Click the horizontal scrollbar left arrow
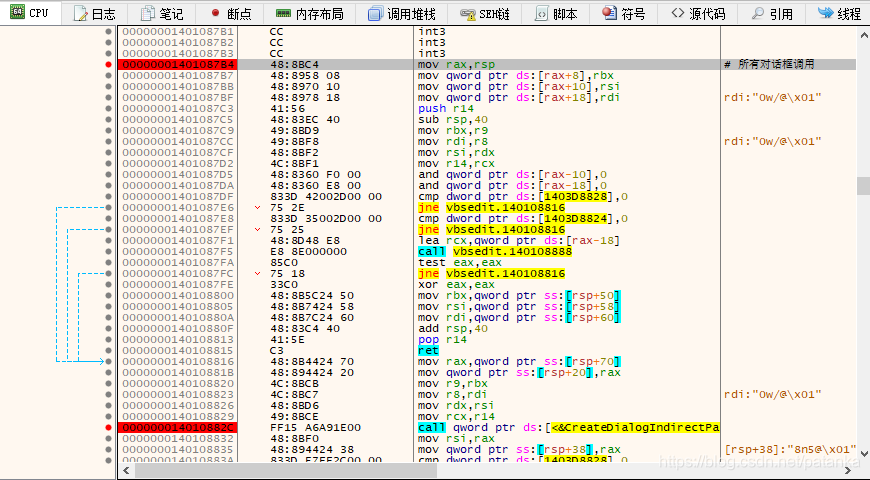Viewport: 870px width, 480px height. pos(127,471)
